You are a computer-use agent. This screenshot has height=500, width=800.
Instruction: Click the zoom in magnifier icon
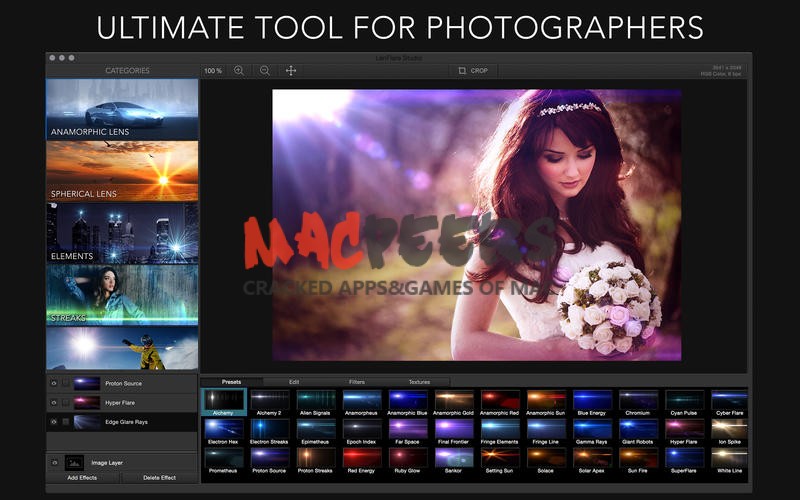pos(239,71)
